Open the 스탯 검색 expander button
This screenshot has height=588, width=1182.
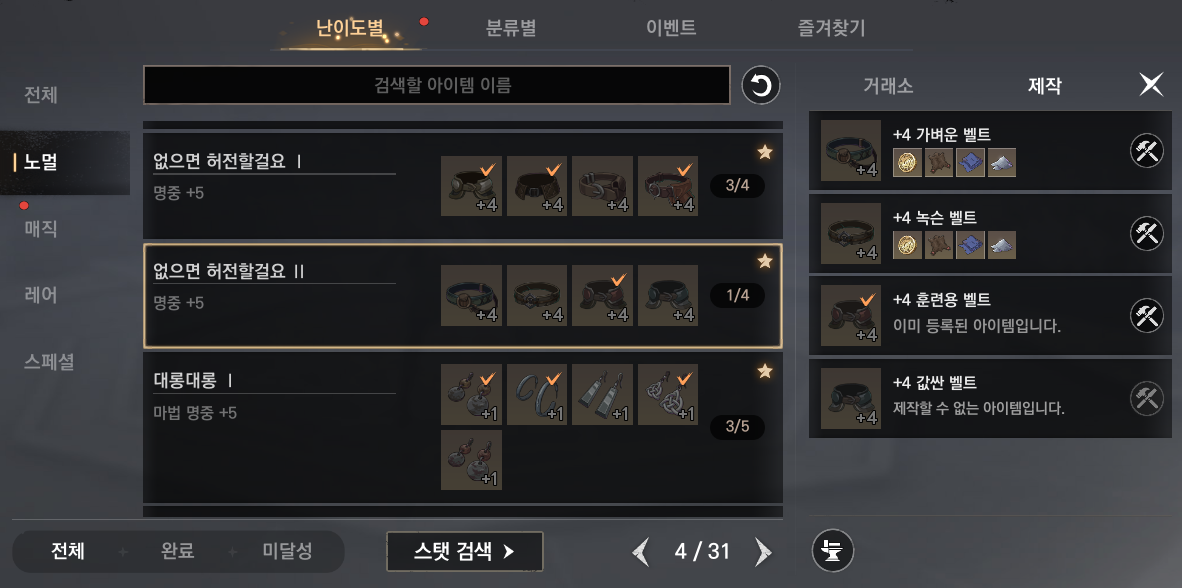[464, 552]
